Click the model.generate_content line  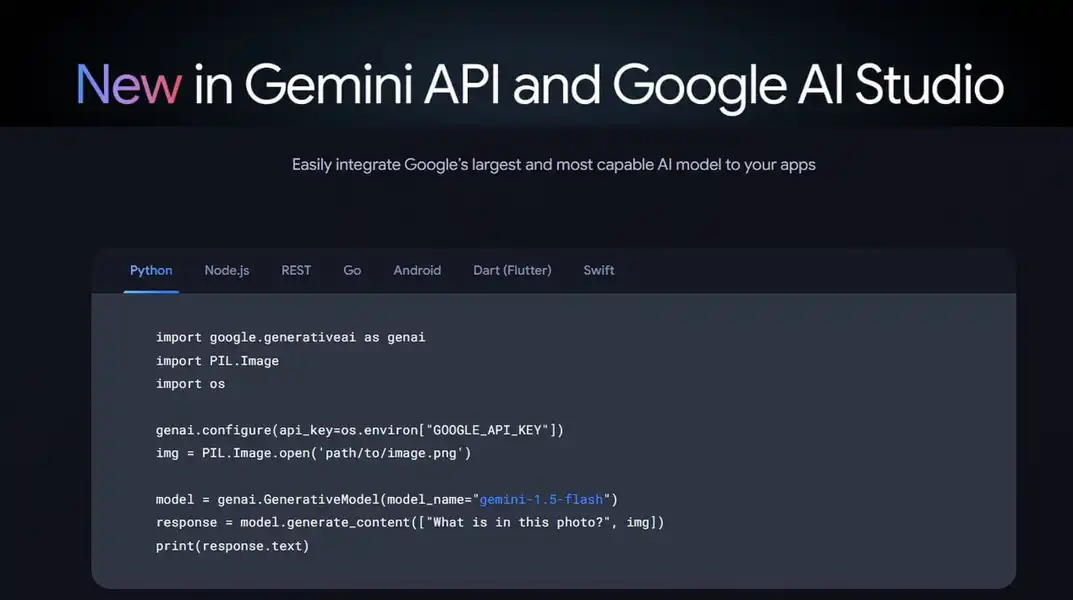[x=410, y=521]
